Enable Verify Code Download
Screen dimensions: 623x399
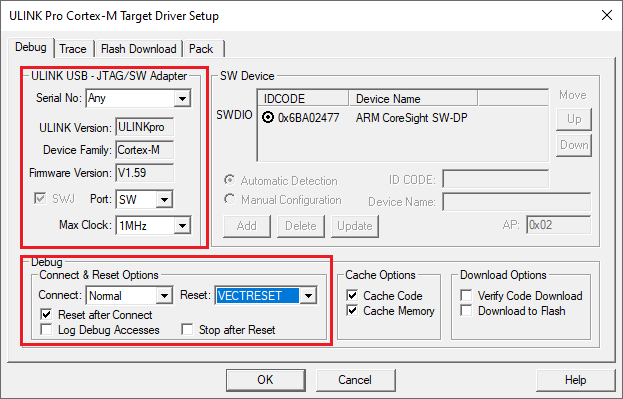[466, 295]
